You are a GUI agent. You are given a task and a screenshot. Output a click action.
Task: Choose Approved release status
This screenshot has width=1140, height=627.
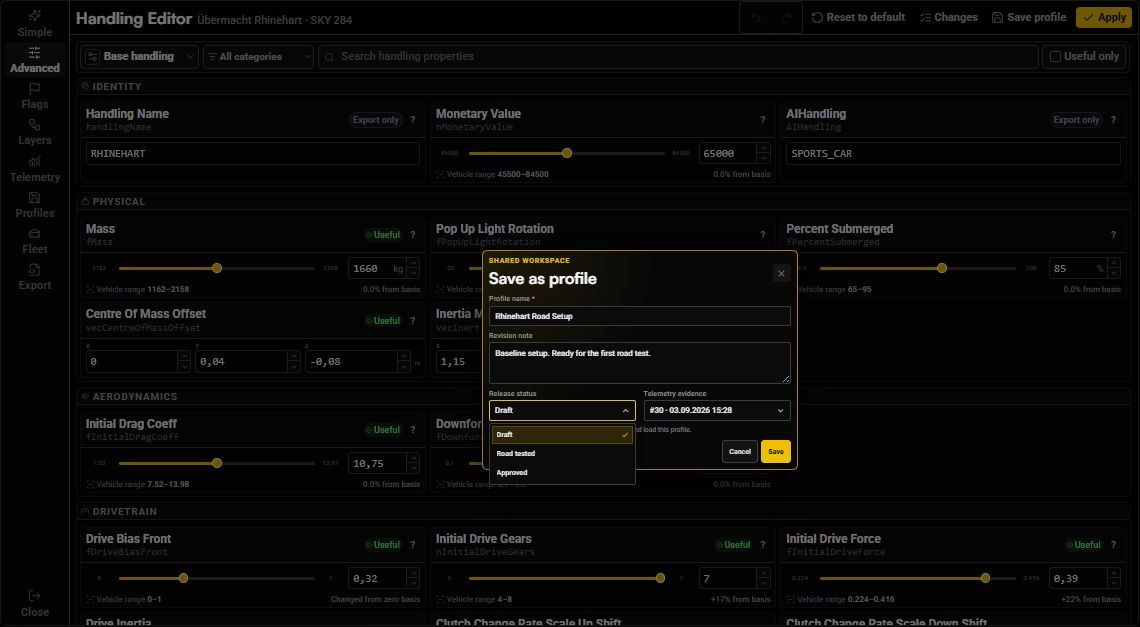point(562,473)
